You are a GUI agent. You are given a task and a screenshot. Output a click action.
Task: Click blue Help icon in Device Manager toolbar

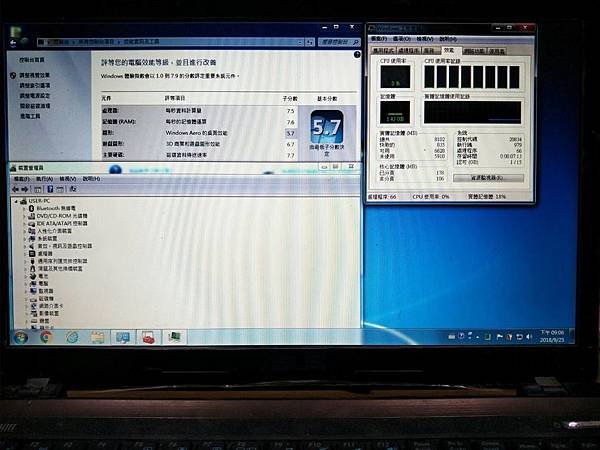tap(50, 189)
